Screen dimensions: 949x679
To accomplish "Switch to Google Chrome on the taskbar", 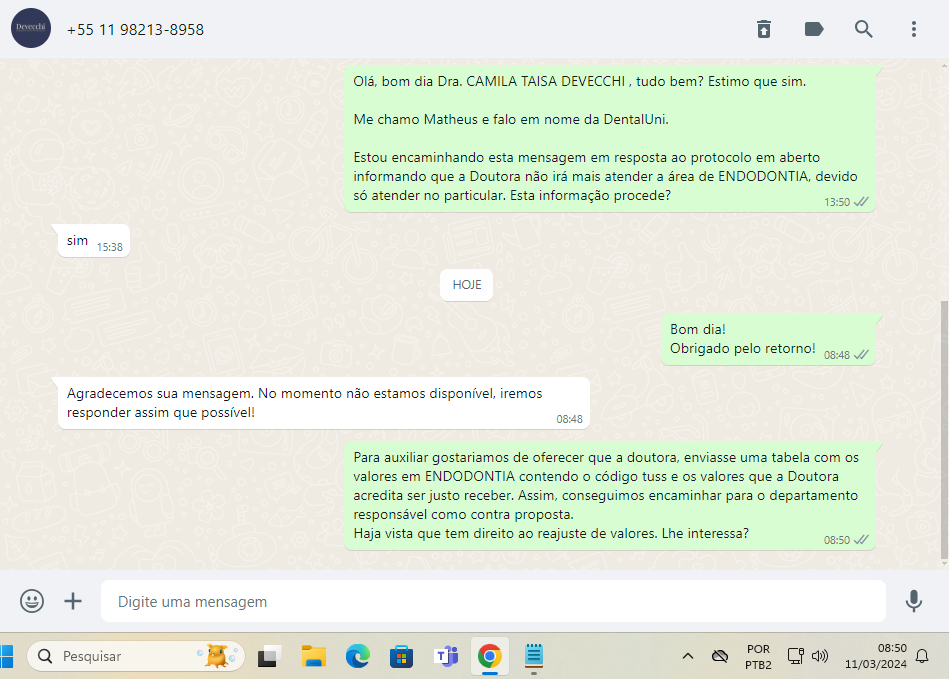I will click(x=490, y=656).
